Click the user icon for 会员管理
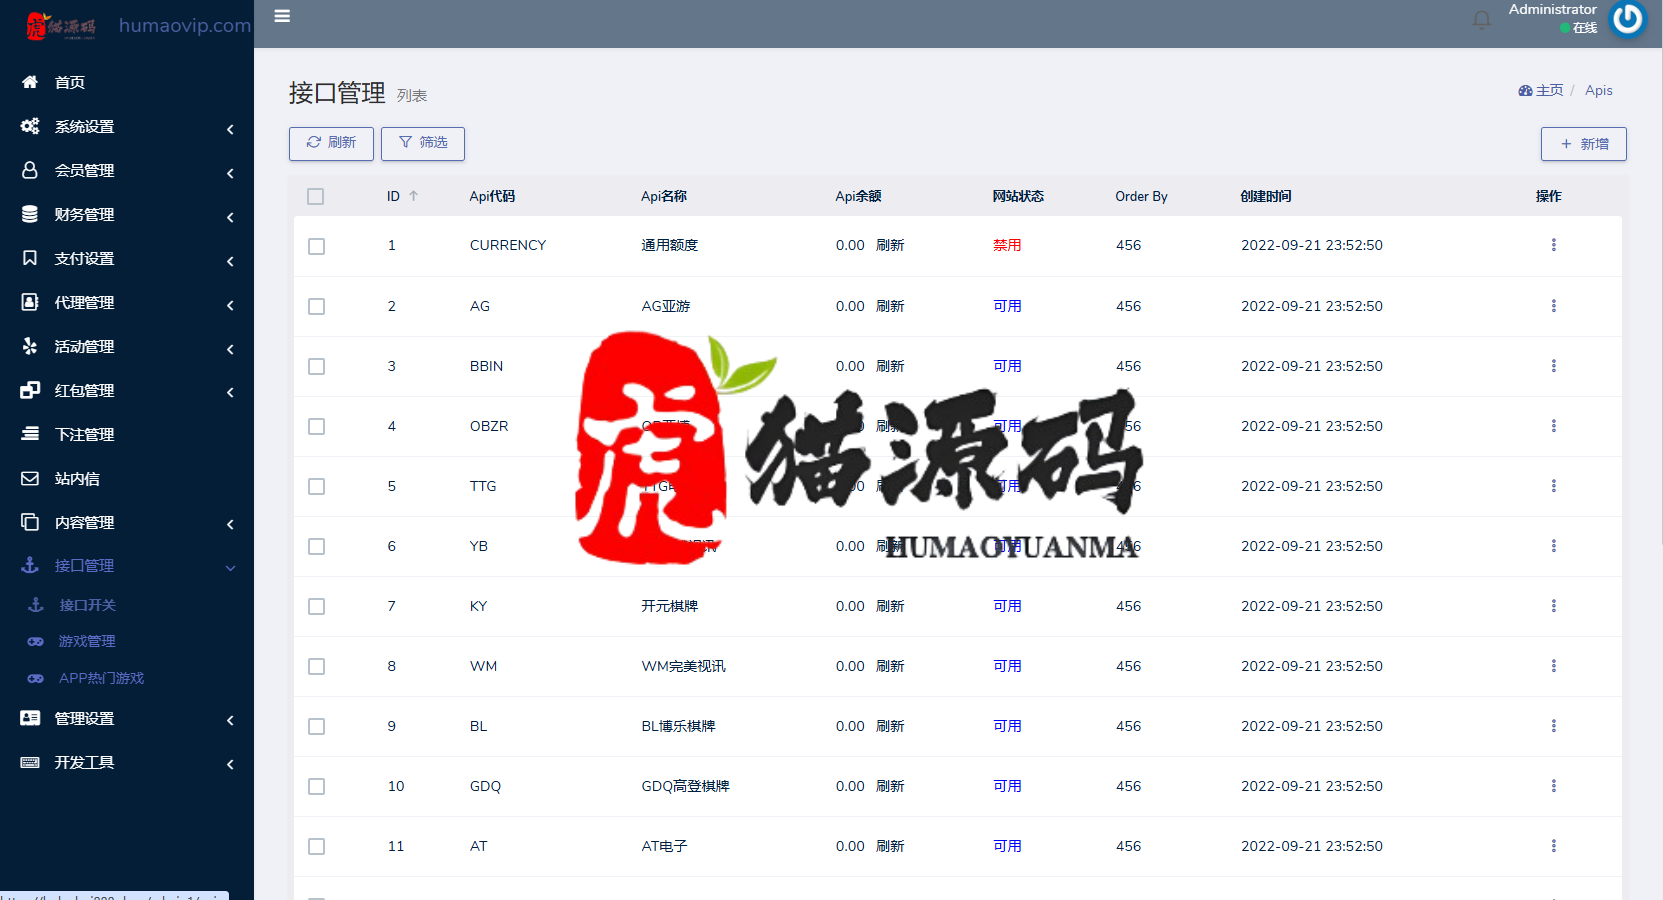The height and width of the screenshot is (900, 1663). click(x=30, y=170)
